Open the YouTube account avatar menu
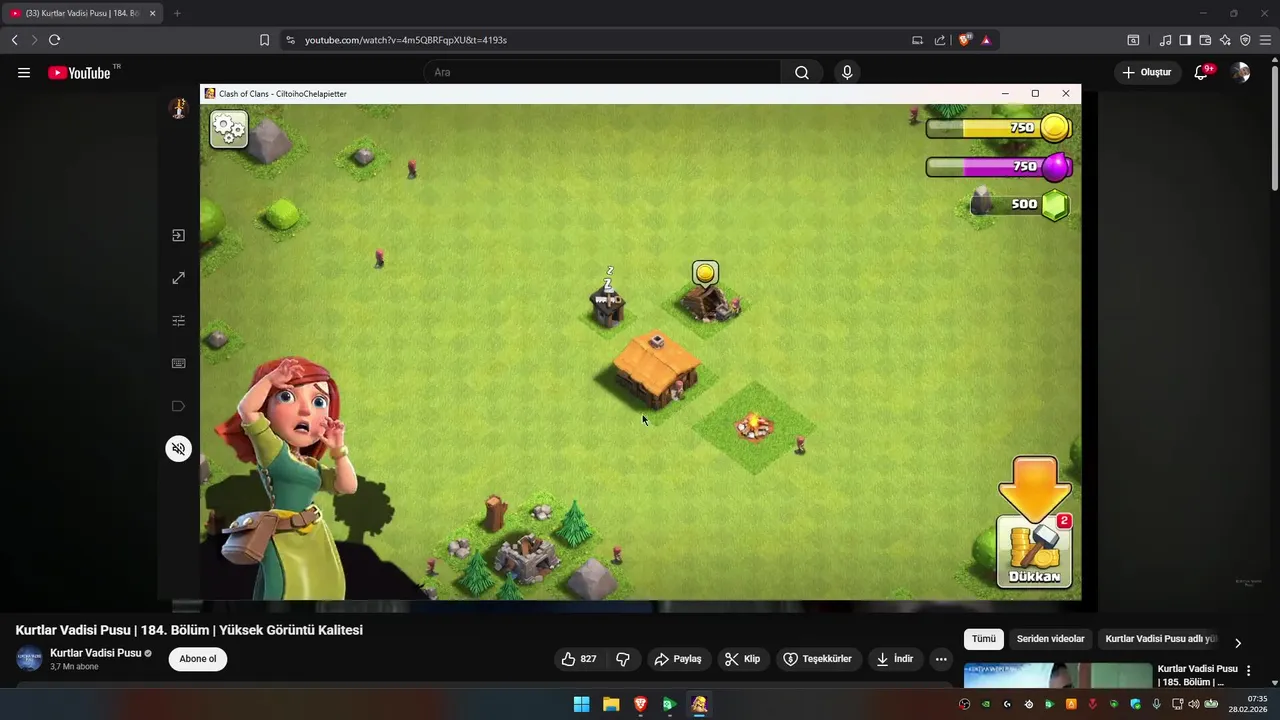 (x=1240, y=72)
